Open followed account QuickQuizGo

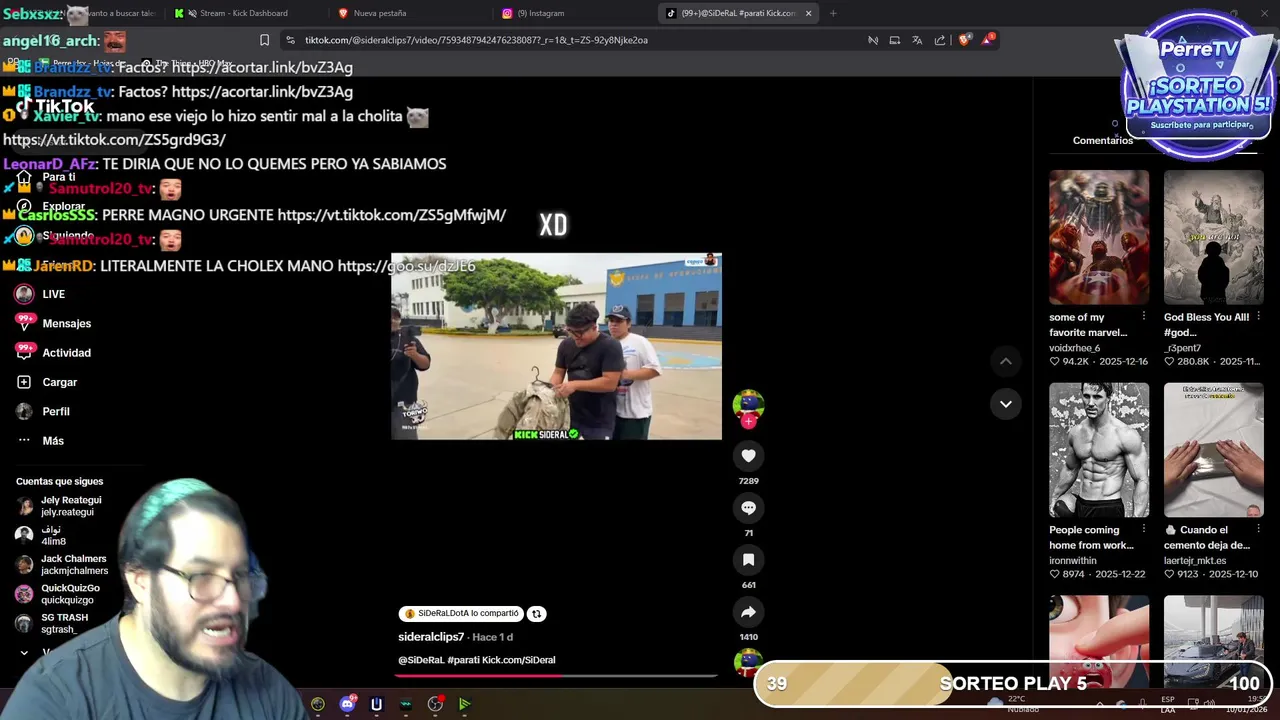[58, 594]
